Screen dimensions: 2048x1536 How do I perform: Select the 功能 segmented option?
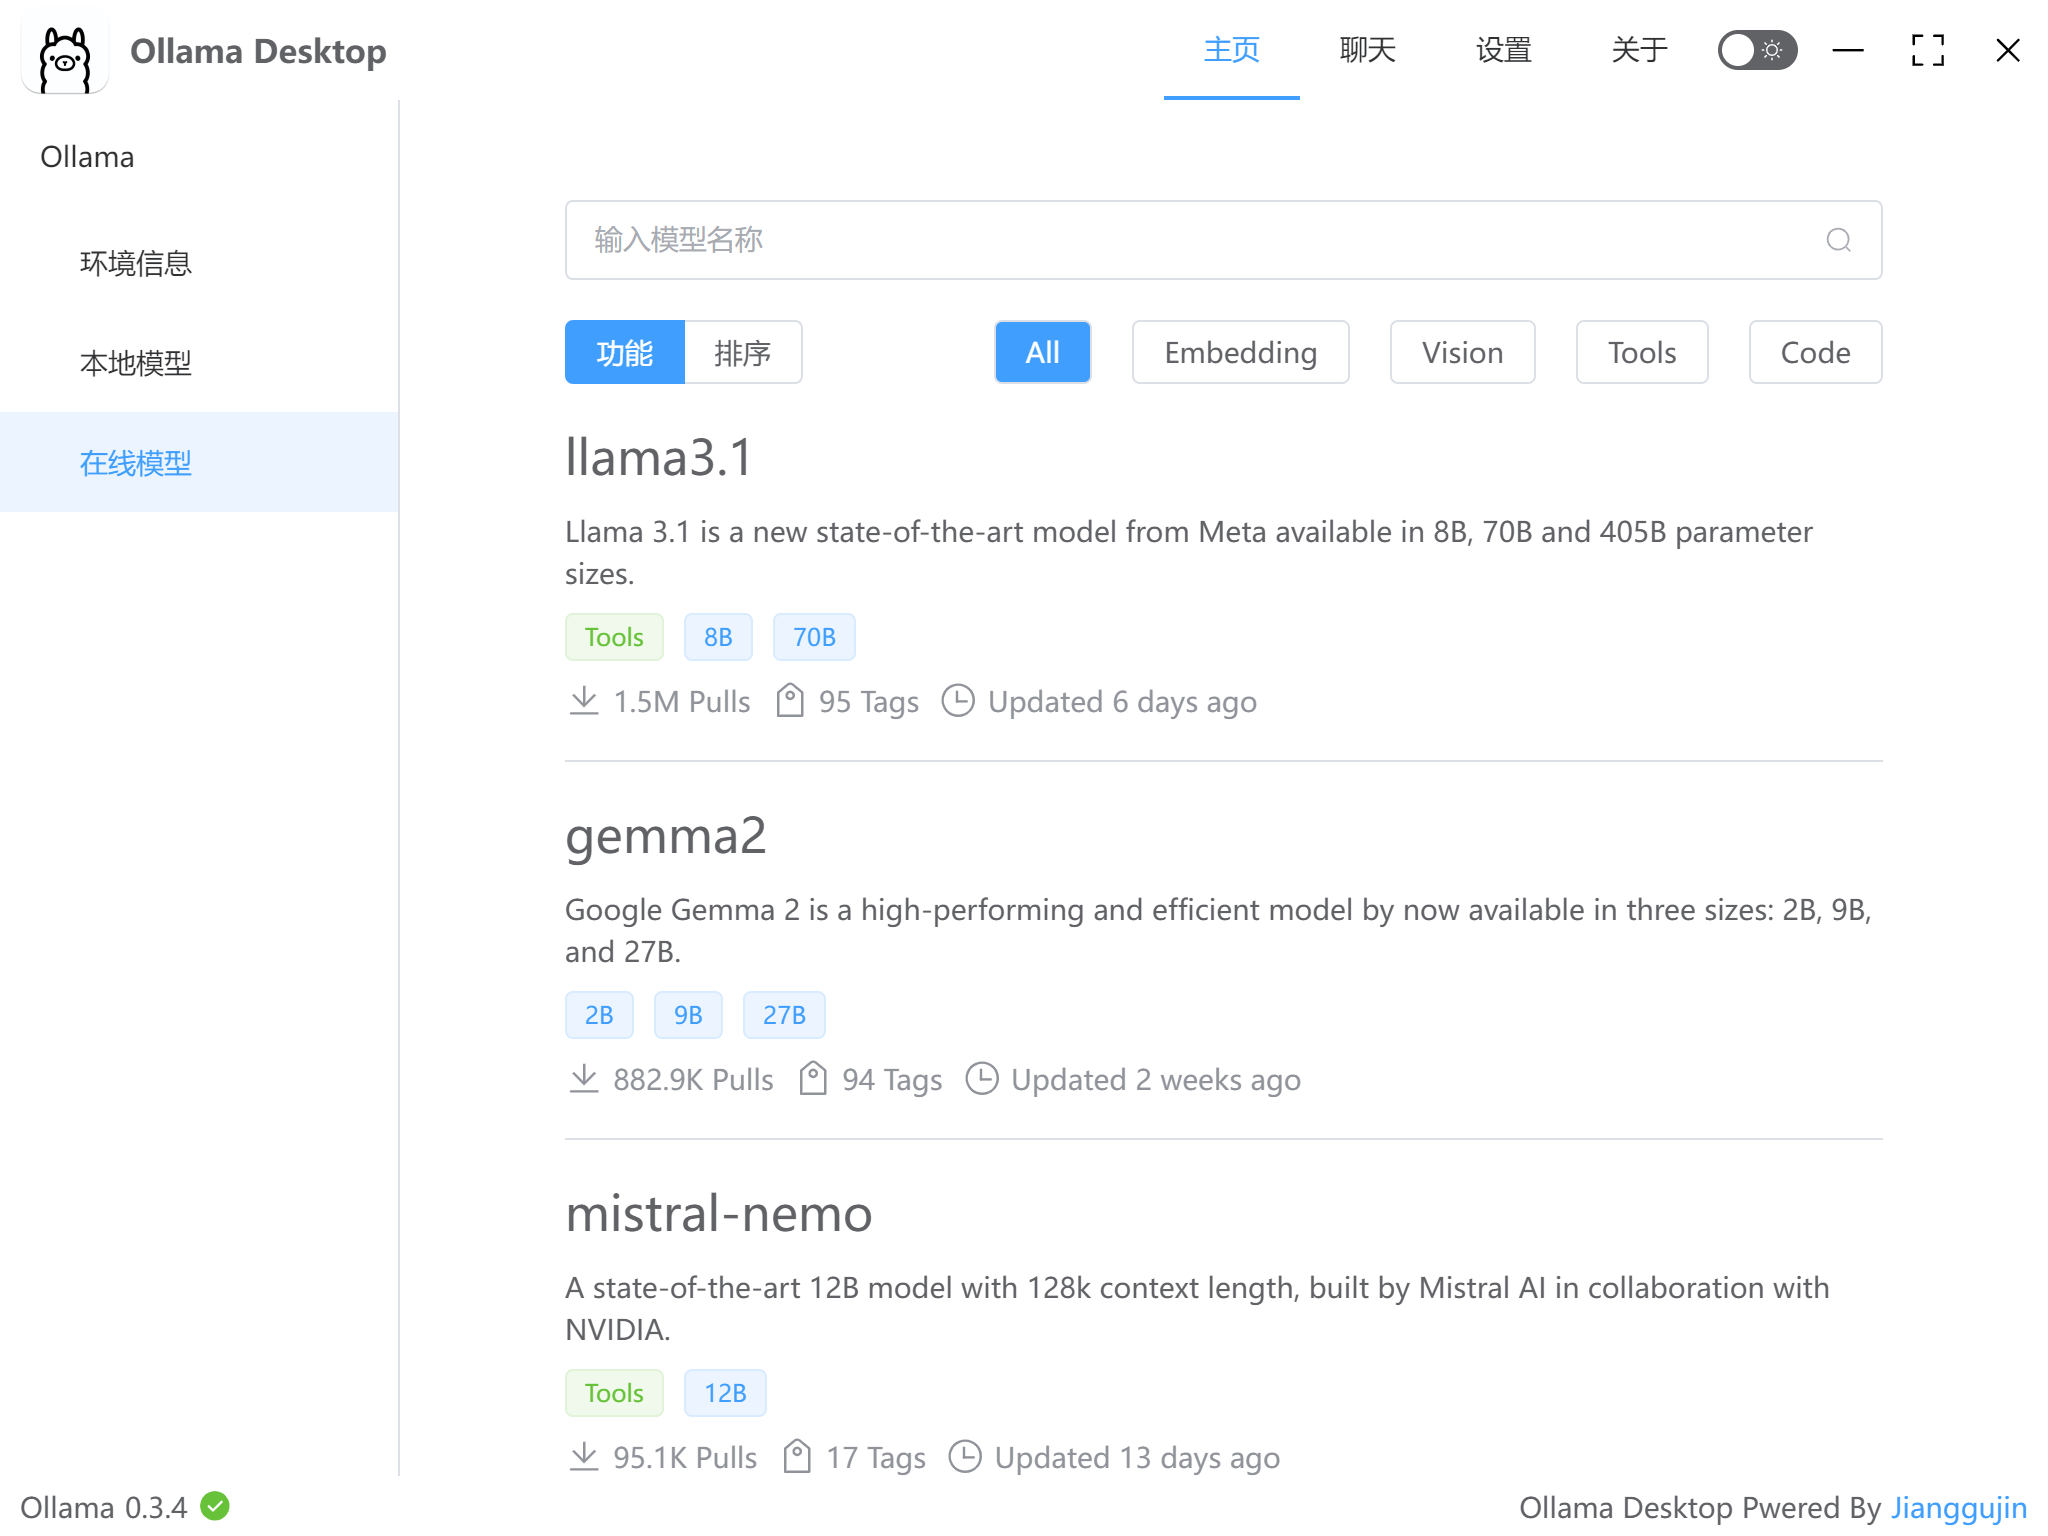point(625,352)
